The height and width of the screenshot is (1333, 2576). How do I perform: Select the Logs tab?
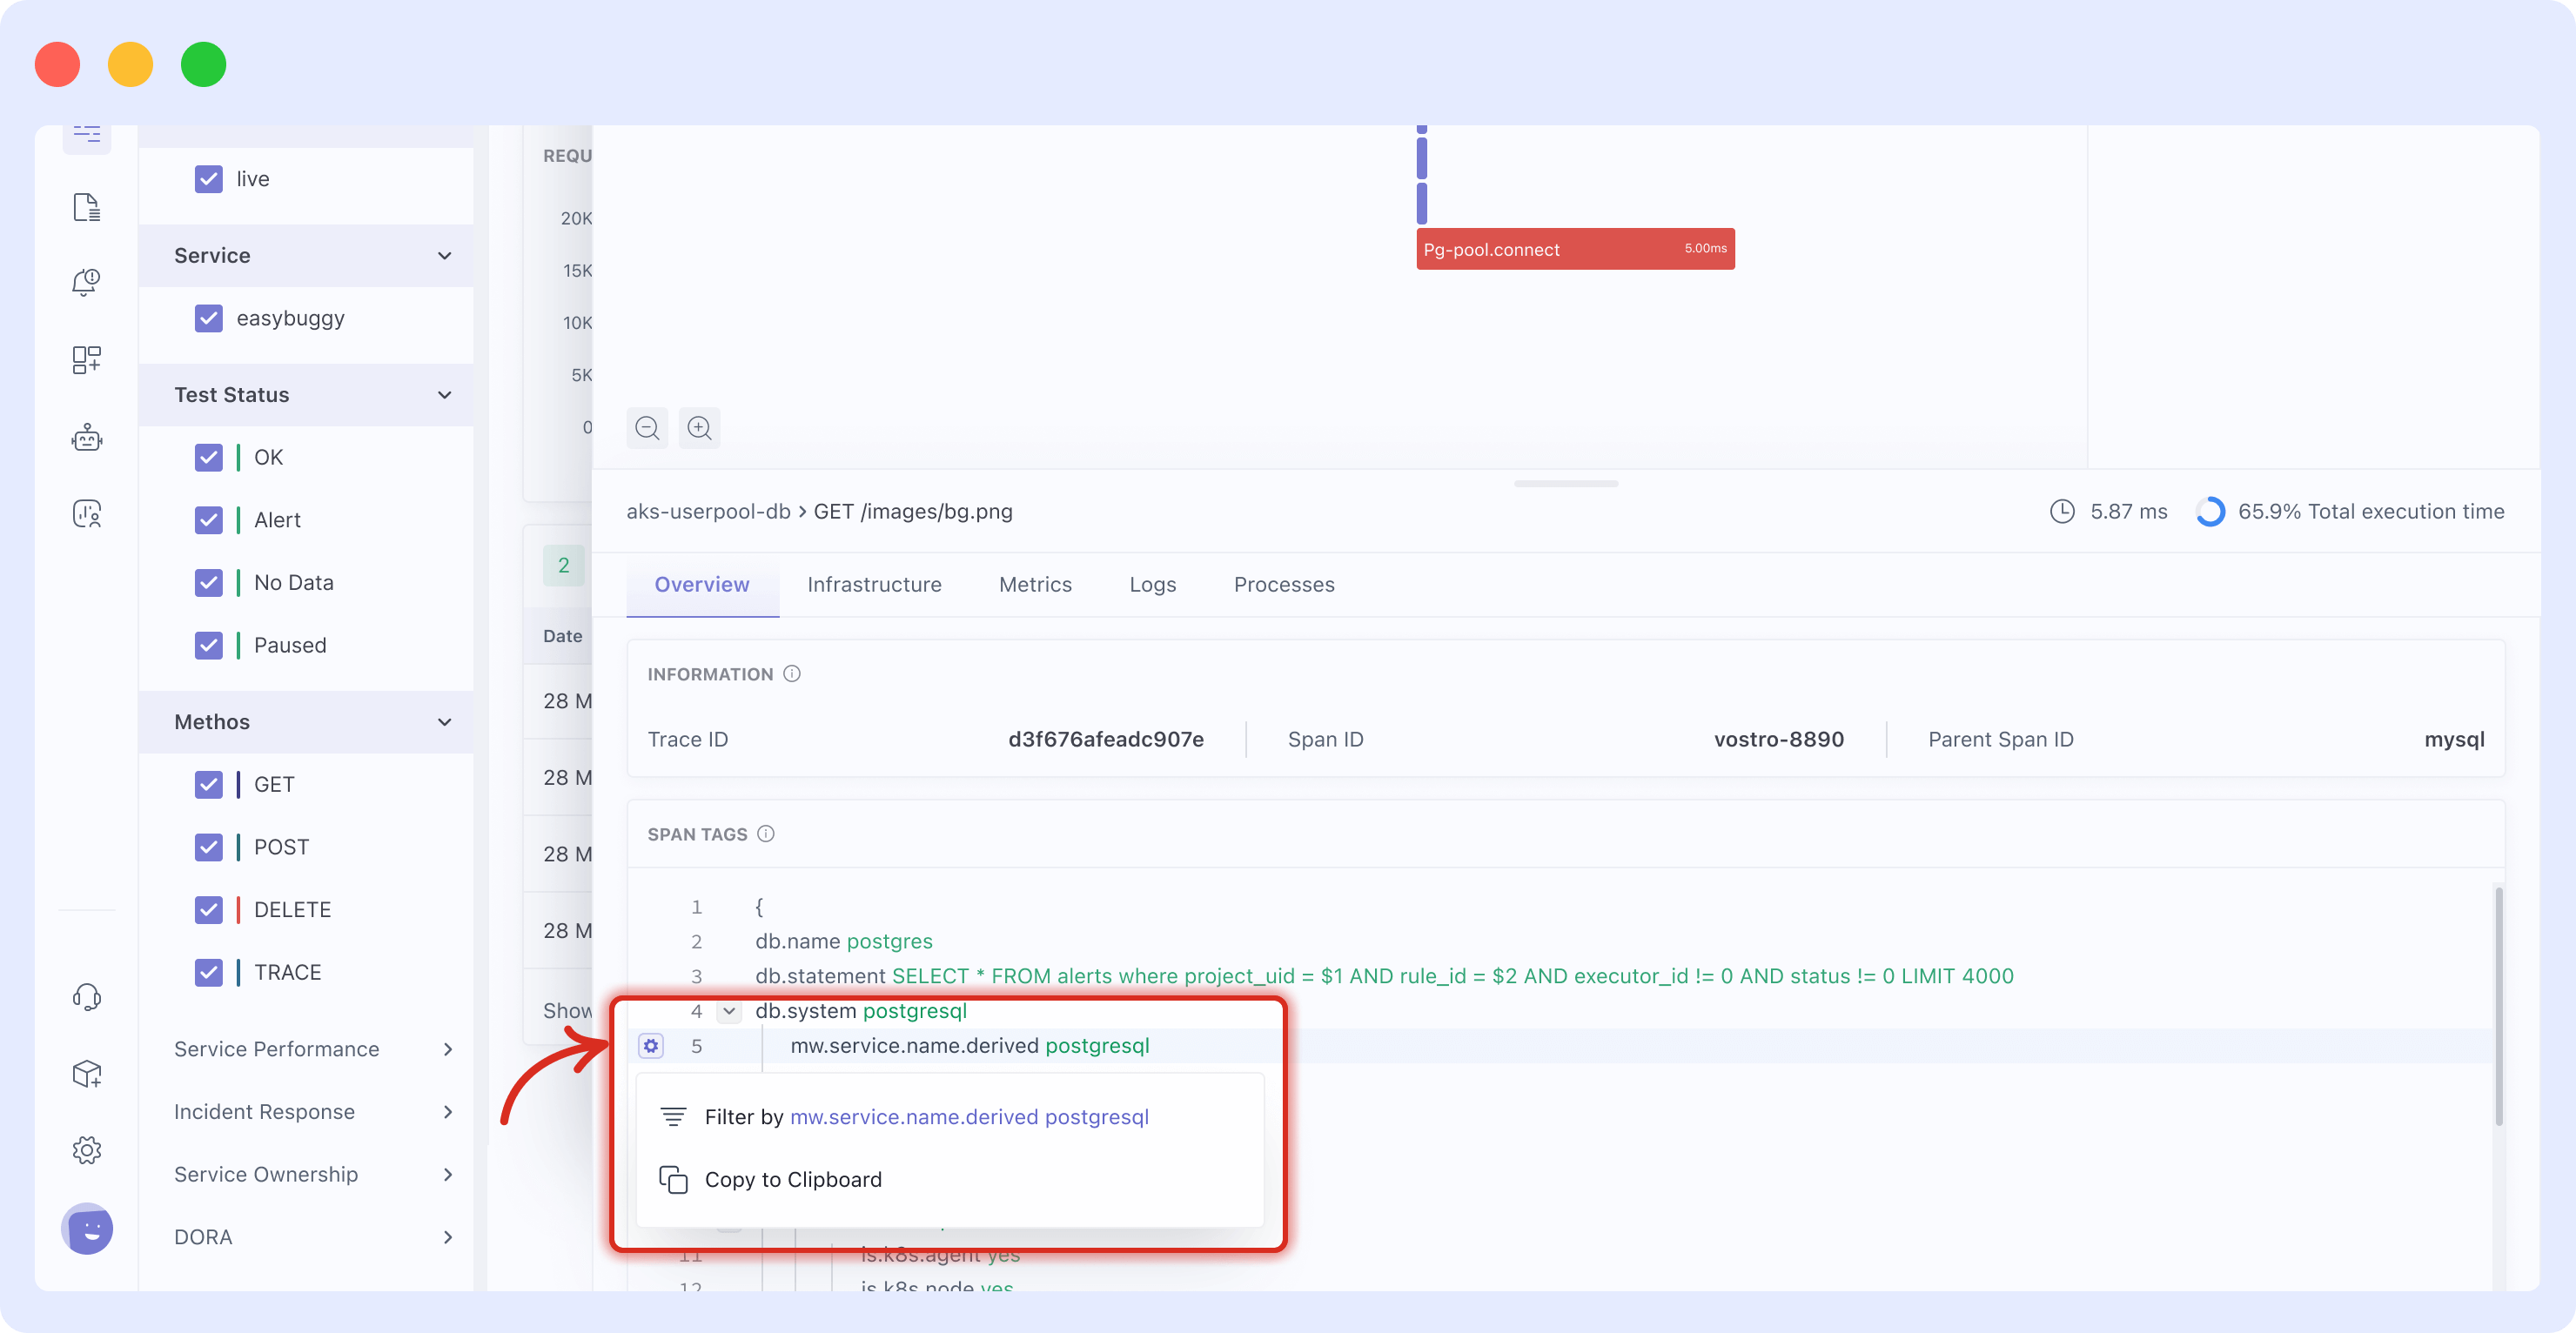click(1151, 583)
